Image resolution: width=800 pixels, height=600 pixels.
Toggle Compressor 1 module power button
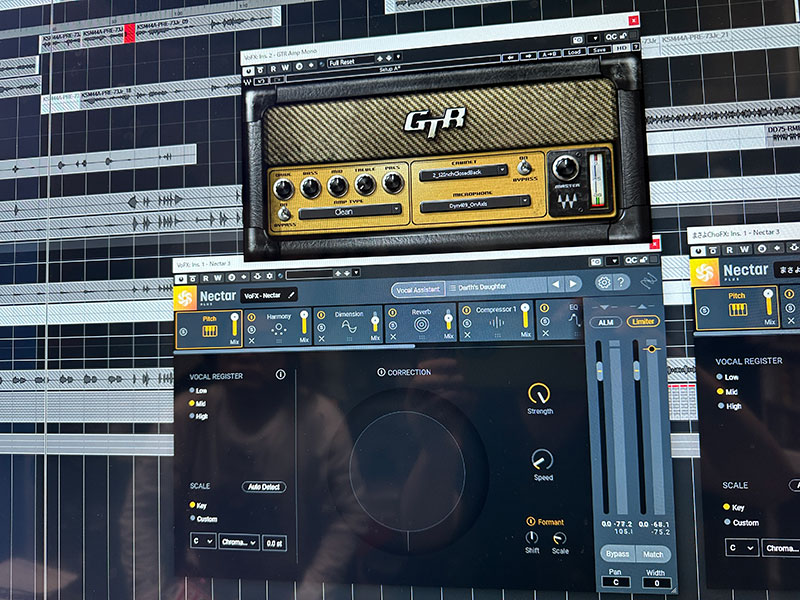[466, 310]
